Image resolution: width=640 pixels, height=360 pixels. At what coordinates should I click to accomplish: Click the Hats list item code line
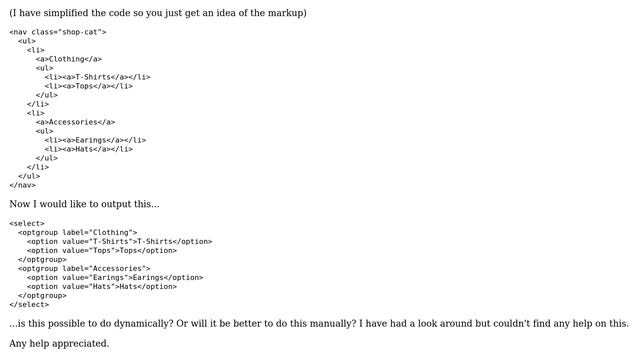(x=89, y=149)
